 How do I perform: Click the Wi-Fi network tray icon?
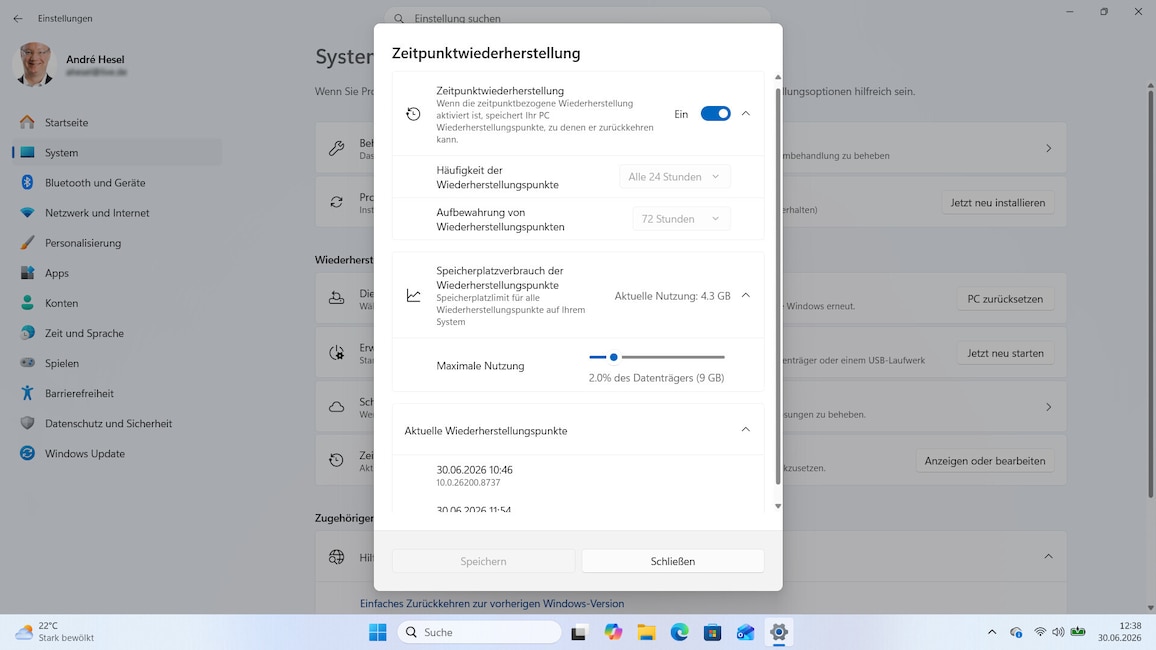(x=1040, y=632)
